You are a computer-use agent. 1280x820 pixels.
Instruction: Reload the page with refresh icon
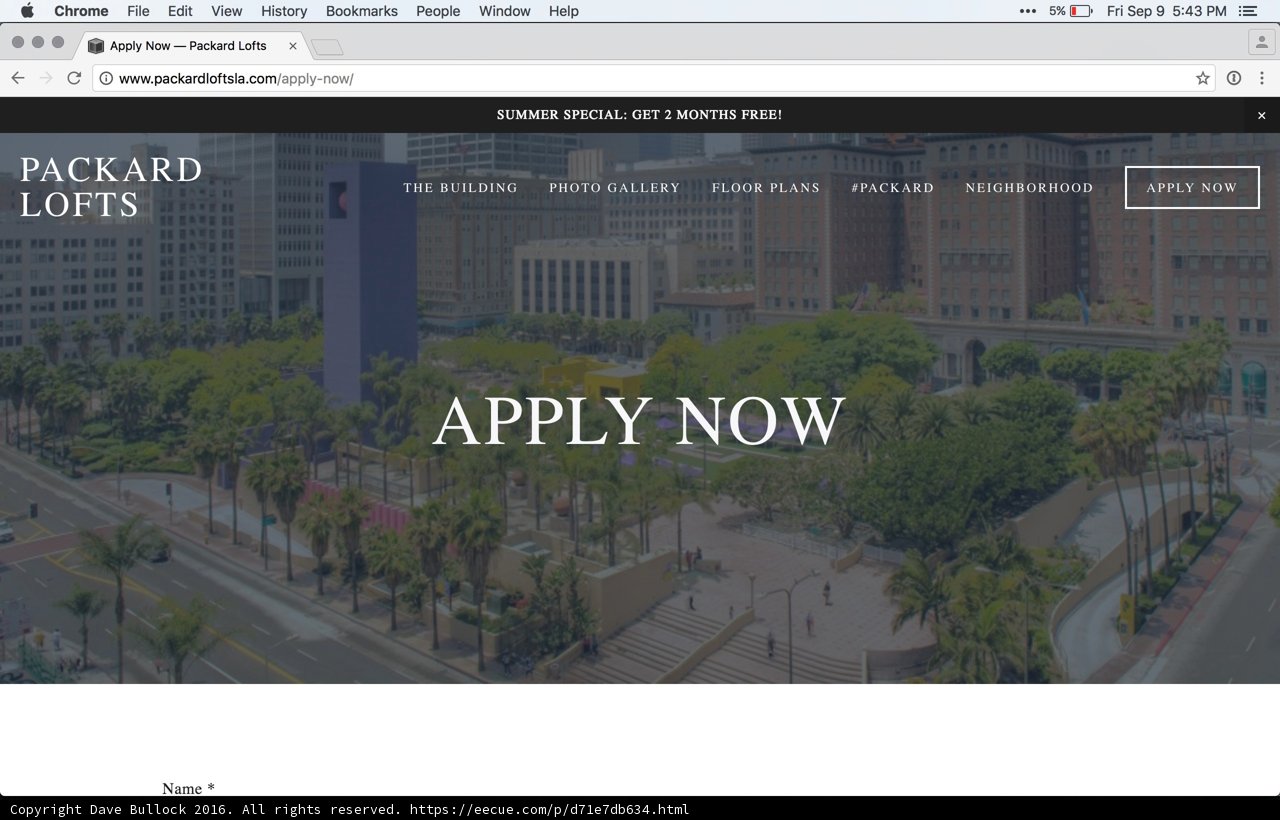(x=74, y=78)
